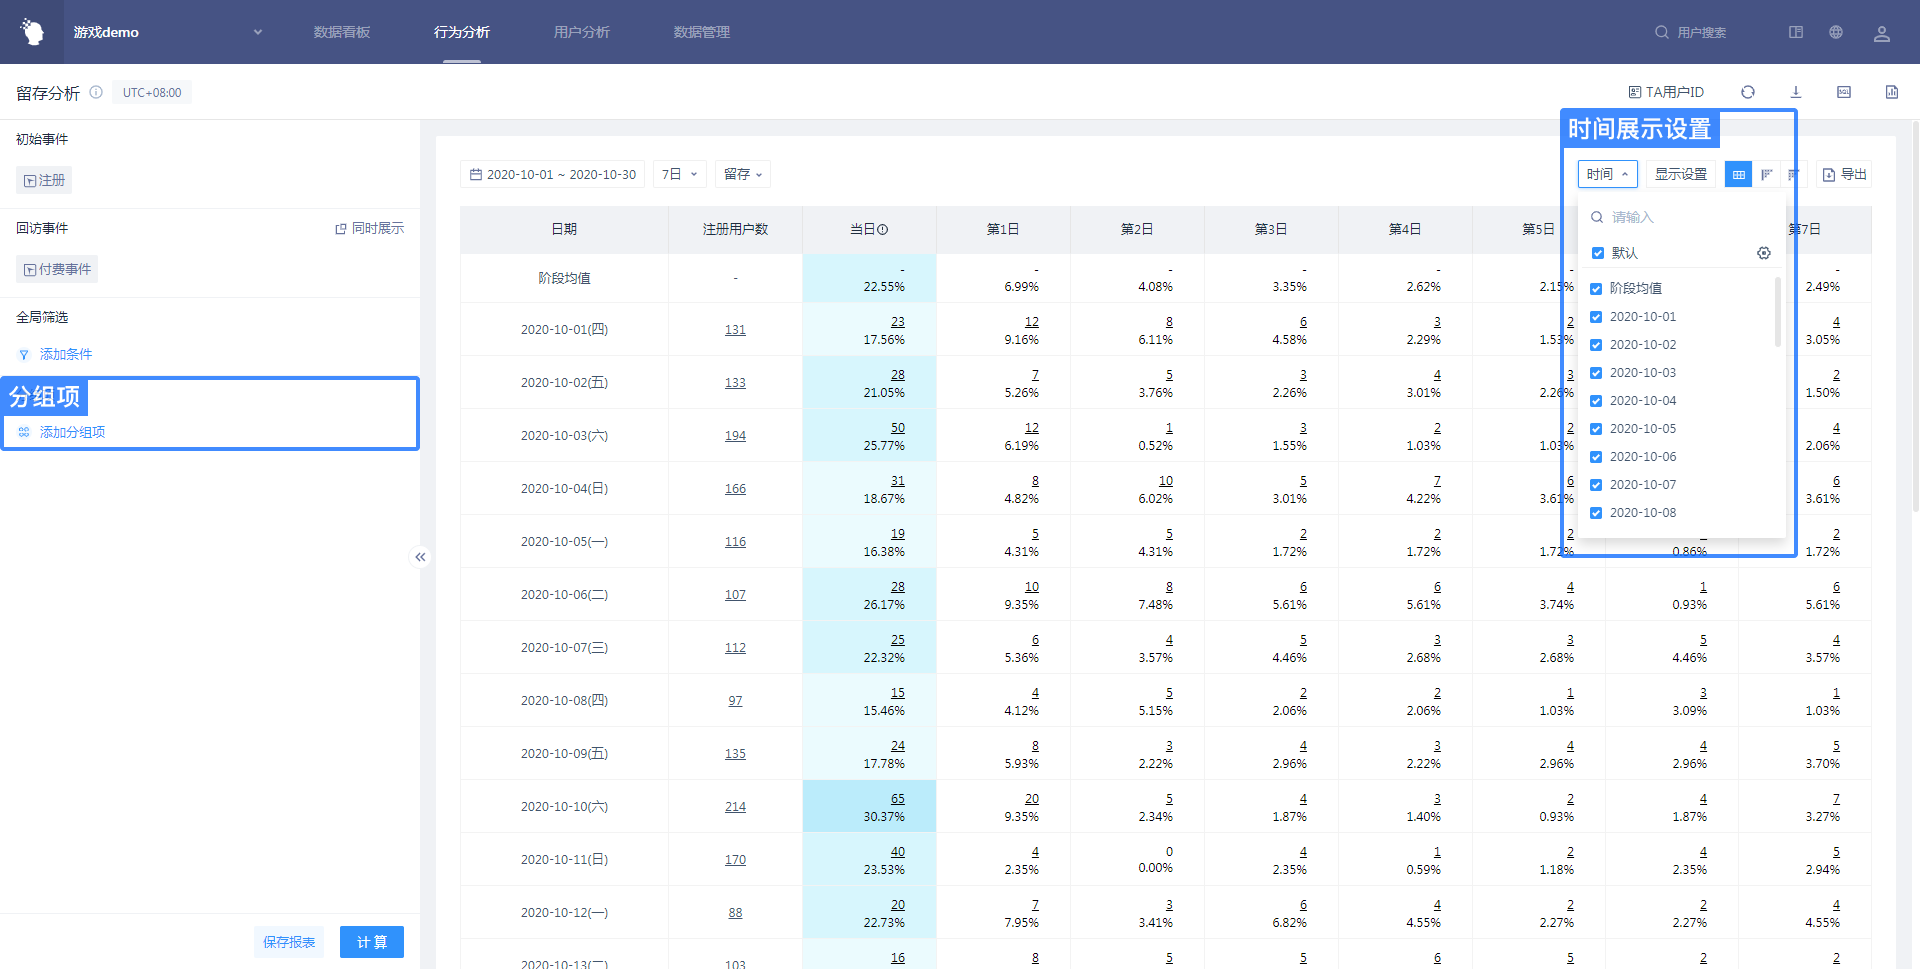Open the SQL view icon

coord(1843,92)
